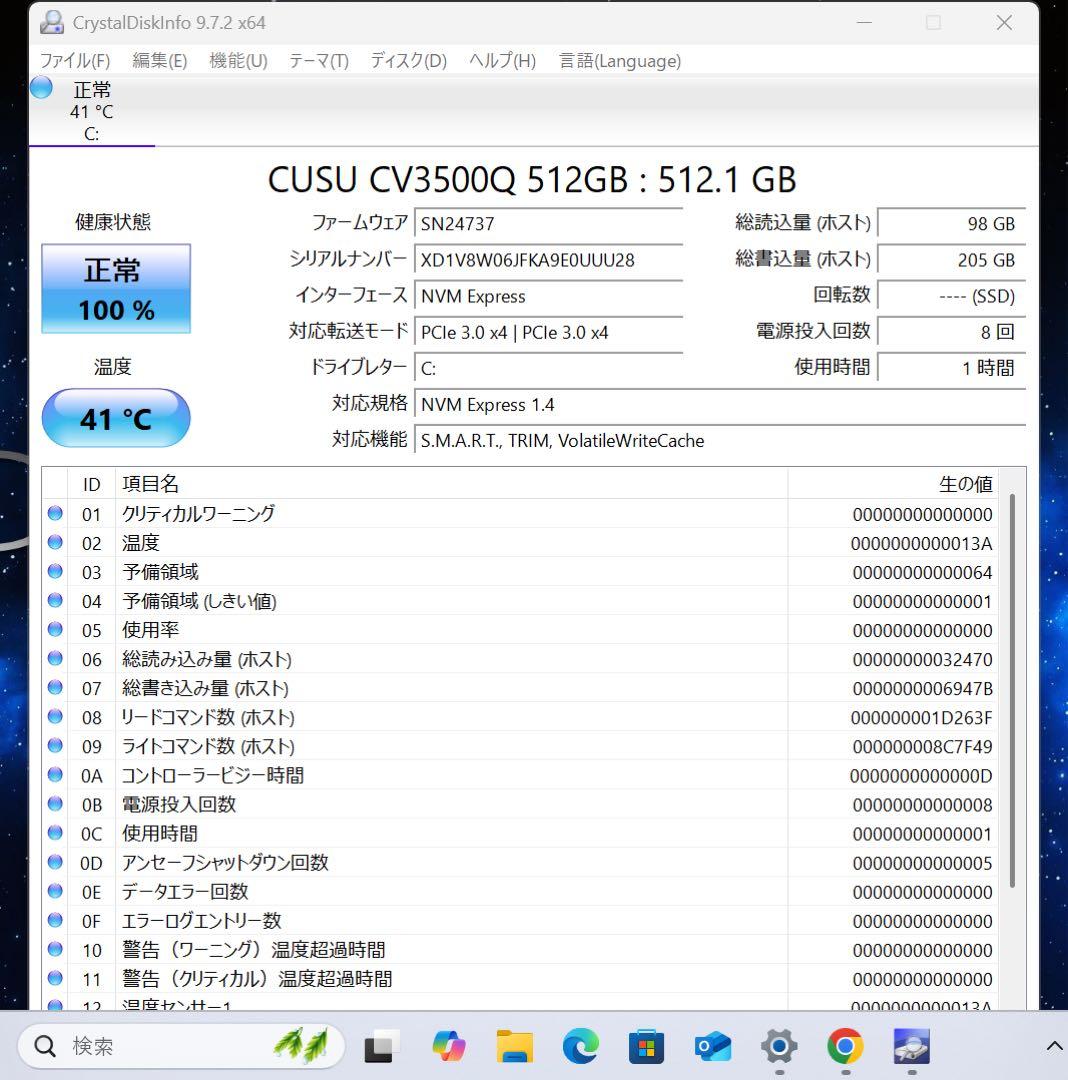The width and height of the screenshot is (1068, 1080).
Task: Select the アンセーフシャットダウン回数 row
Action: coord(520,863)
